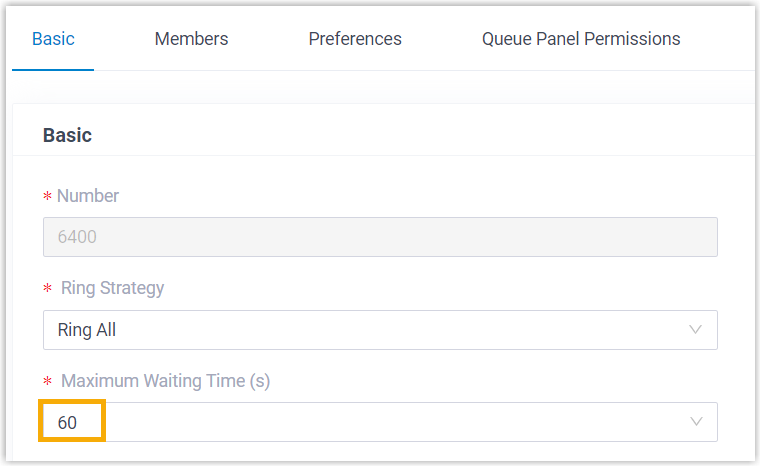Screen dimensions: 761x467
Task: Click the 'Basic' section heading
Action: (67, 135)
